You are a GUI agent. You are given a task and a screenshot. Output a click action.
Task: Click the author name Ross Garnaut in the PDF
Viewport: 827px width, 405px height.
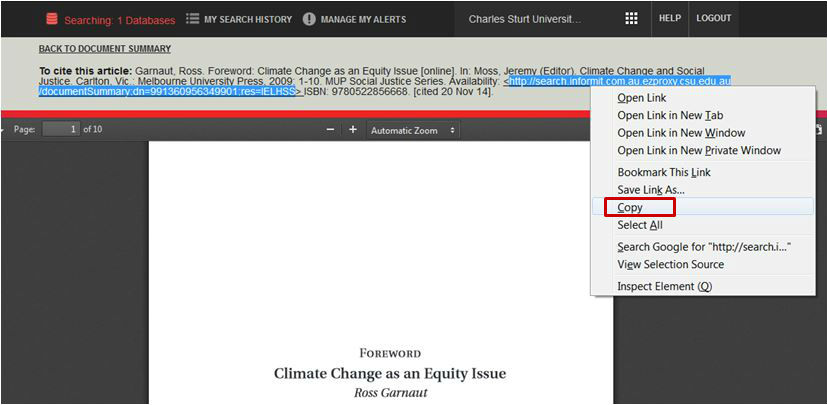tap(390, 393)
